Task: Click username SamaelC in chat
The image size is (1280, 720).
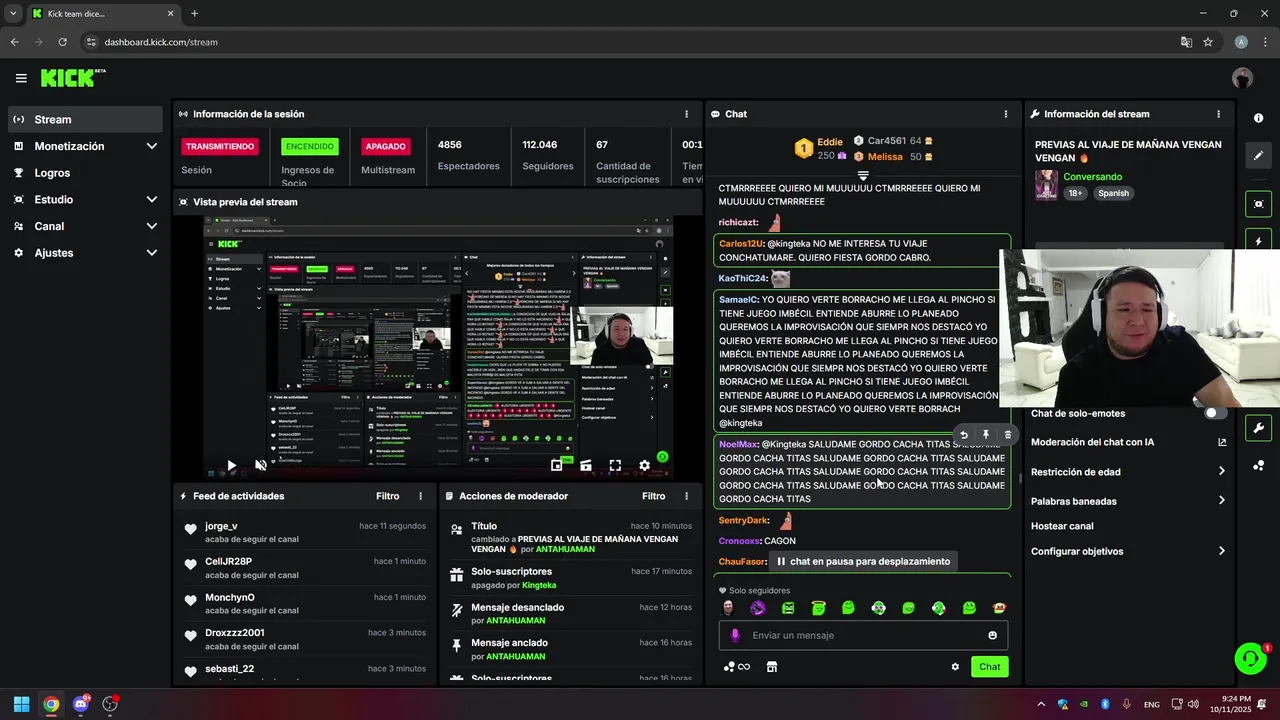Action: 738,300
